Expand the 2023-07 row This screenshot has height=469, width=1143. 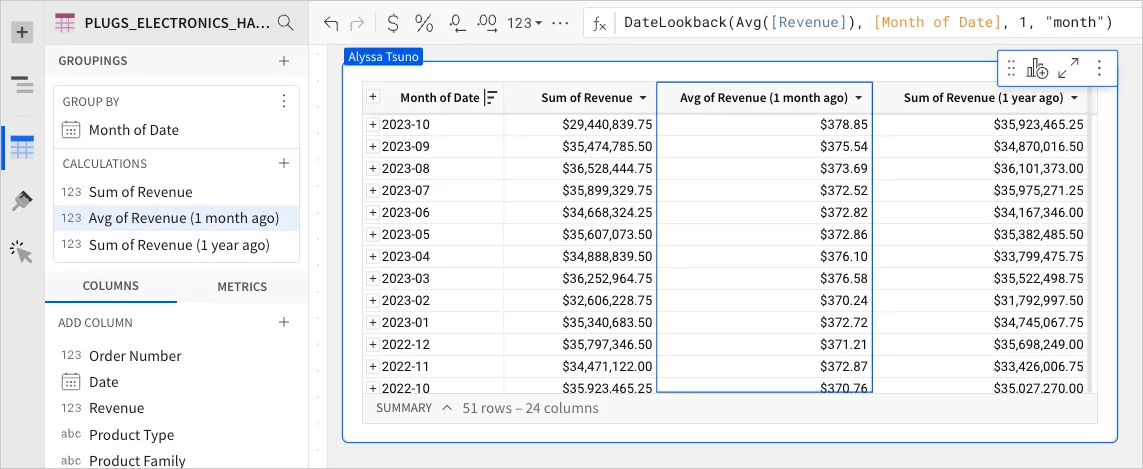[372, 190]
